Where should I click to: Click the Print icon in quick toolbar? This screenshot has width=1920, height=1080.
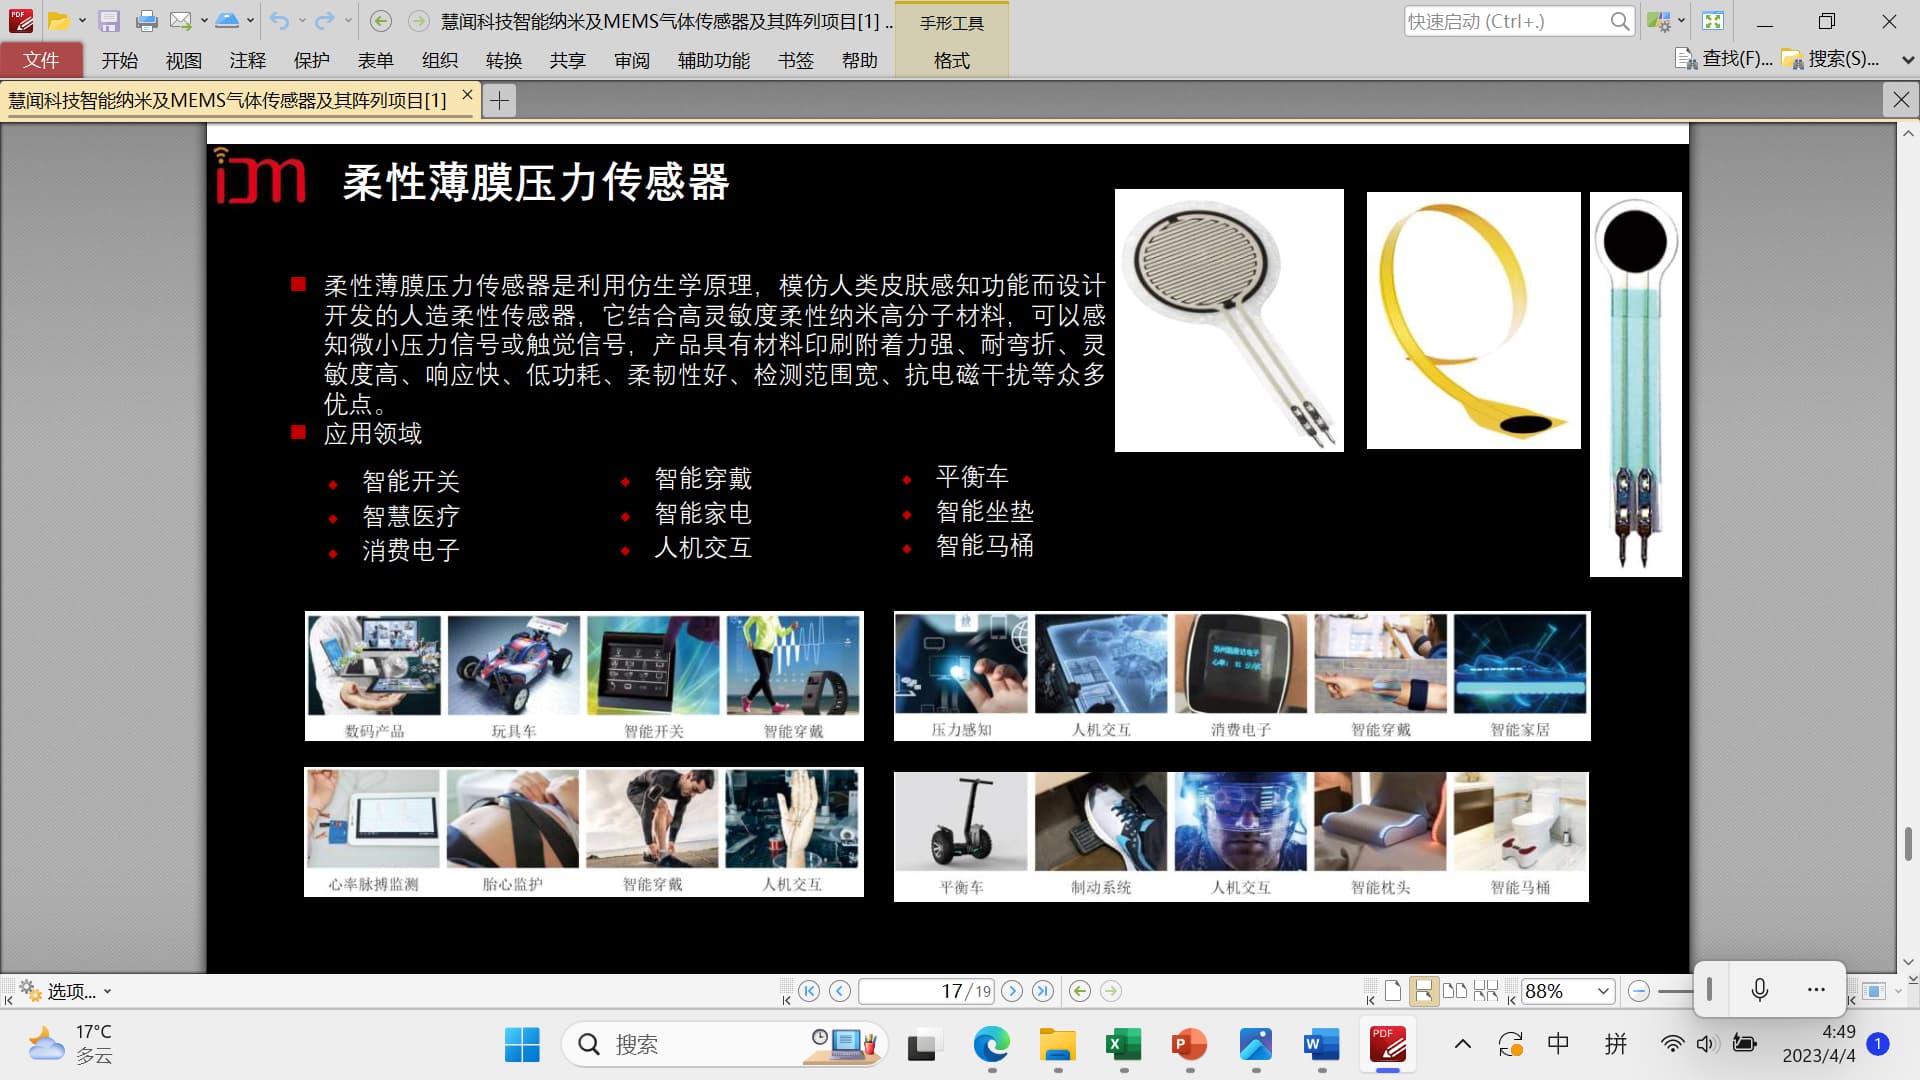click(146, 21)
